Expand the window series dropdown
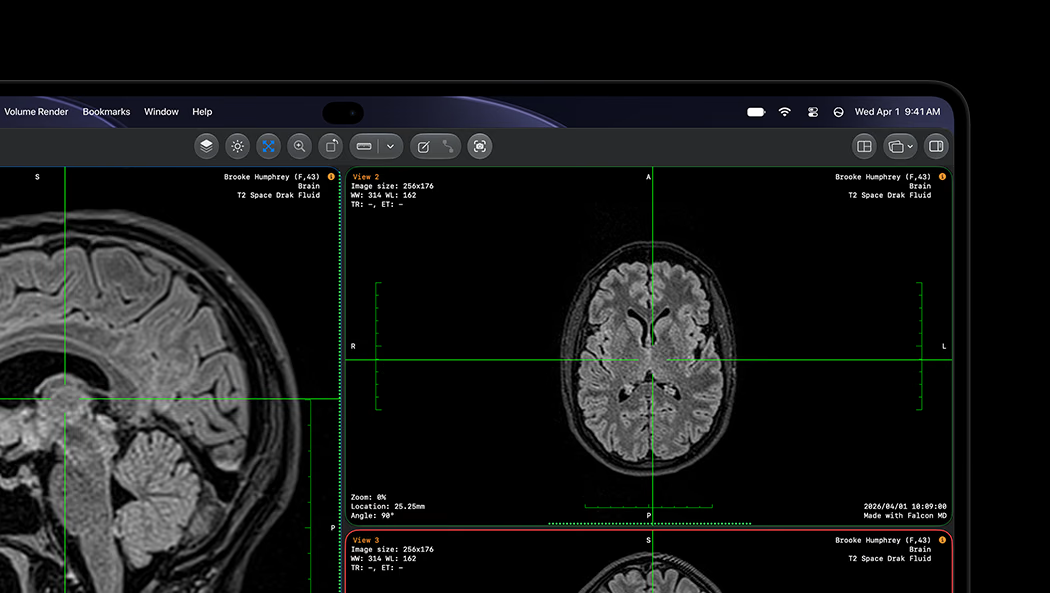 (900, 146)
